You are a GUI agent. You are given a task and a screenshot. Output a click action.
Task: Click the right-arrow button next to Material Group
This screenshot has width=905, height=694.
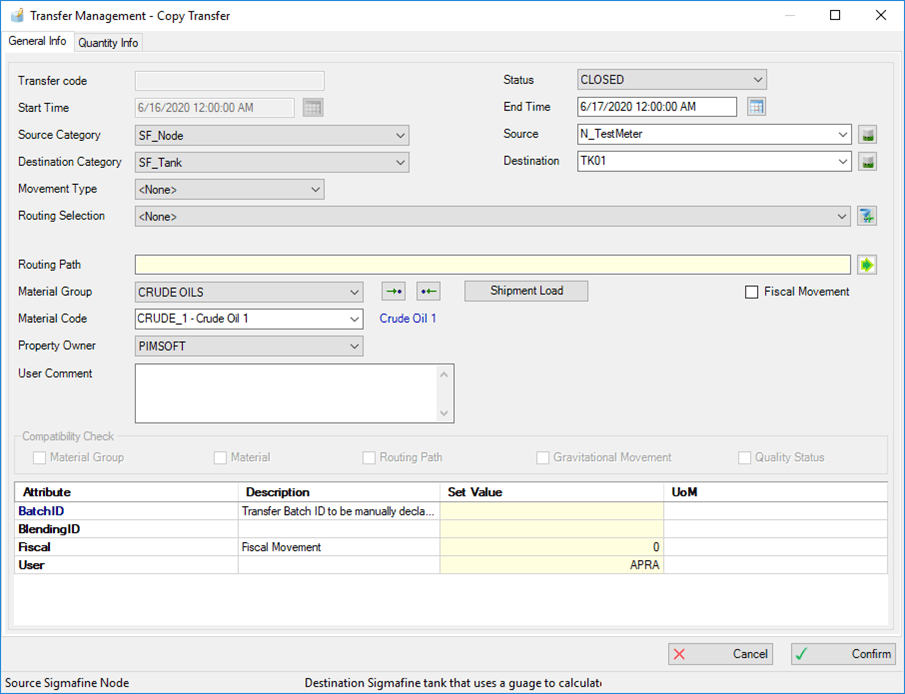(394, 292)
